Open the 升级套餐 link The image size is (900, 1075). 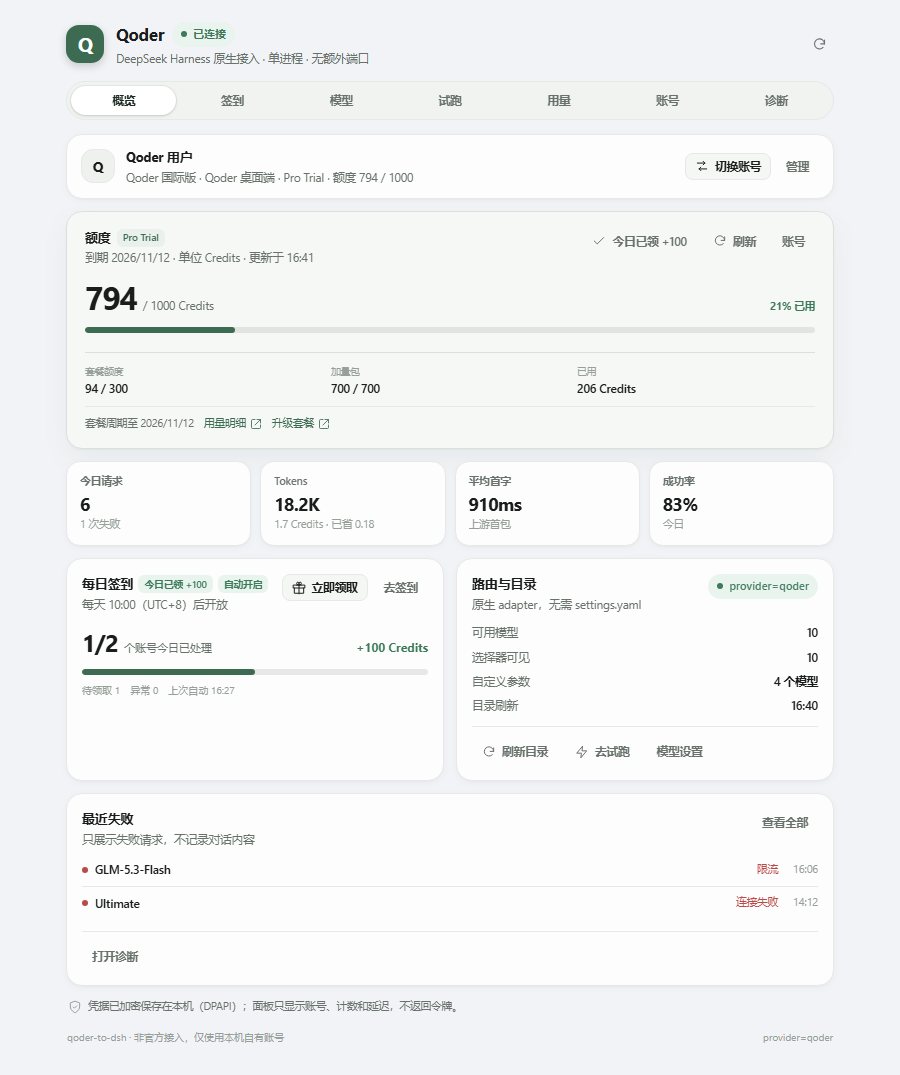(x=300, y=423)
